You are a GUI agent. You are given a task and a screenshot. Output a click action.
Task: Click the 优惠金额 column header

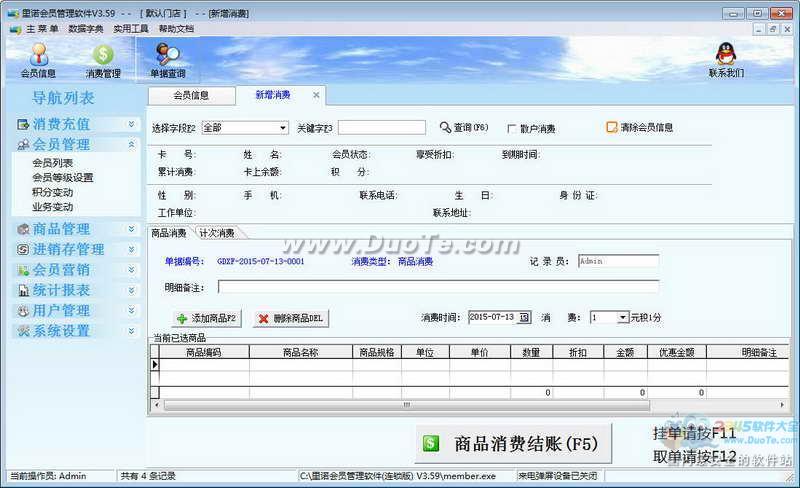(x=677, y=352)
